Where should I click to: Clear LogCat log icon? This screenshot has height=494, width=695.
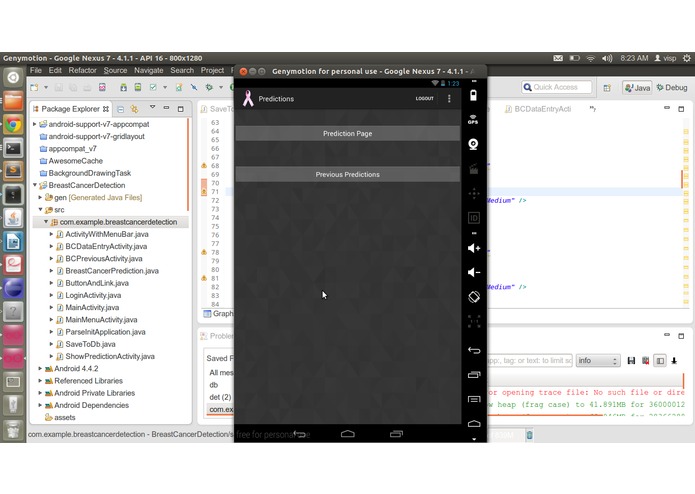coord(645,361)
